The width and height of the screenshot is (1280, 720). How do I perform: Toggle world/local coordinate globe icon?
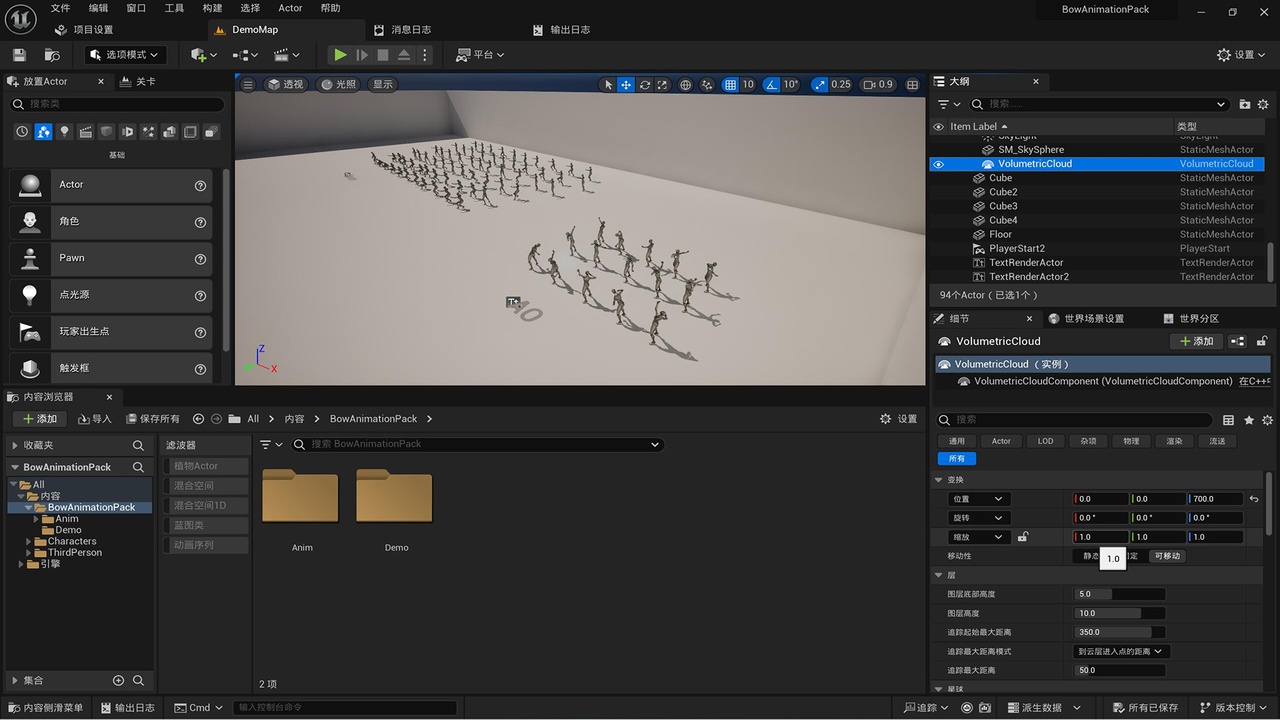click(x=686, y=85)
